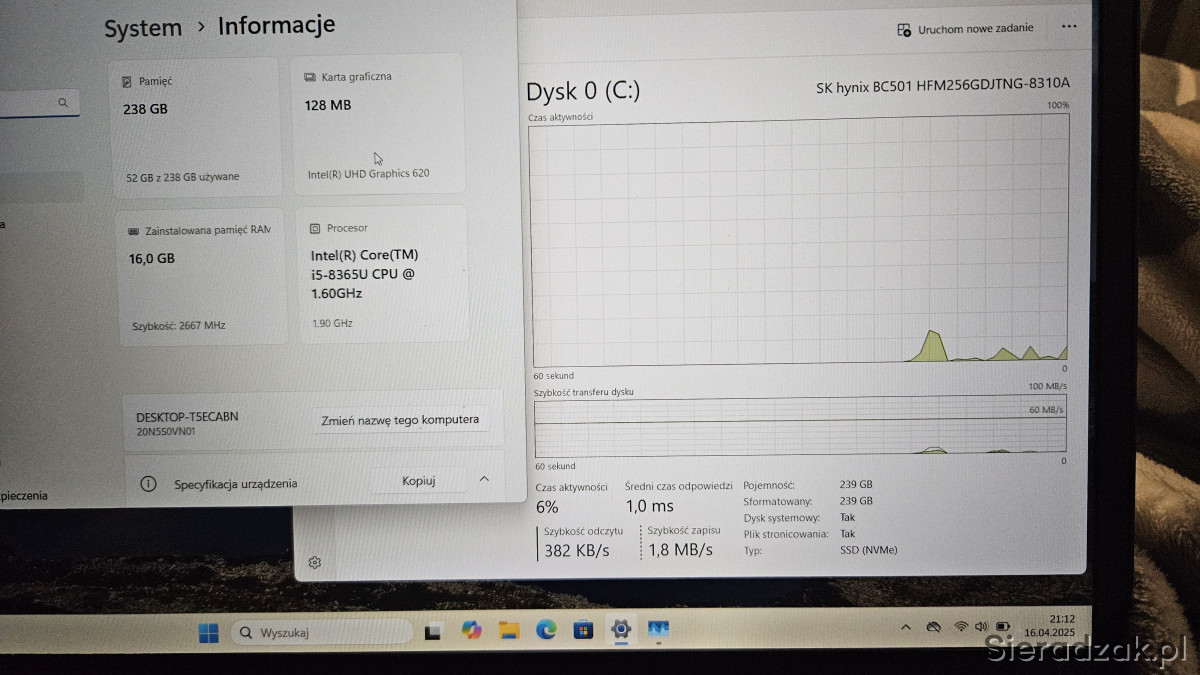Image resolution: width=1200 pixels, height=675 pixels.
Task: Open Task Manager settings gear icon
Action: click(x=315, y=563)
